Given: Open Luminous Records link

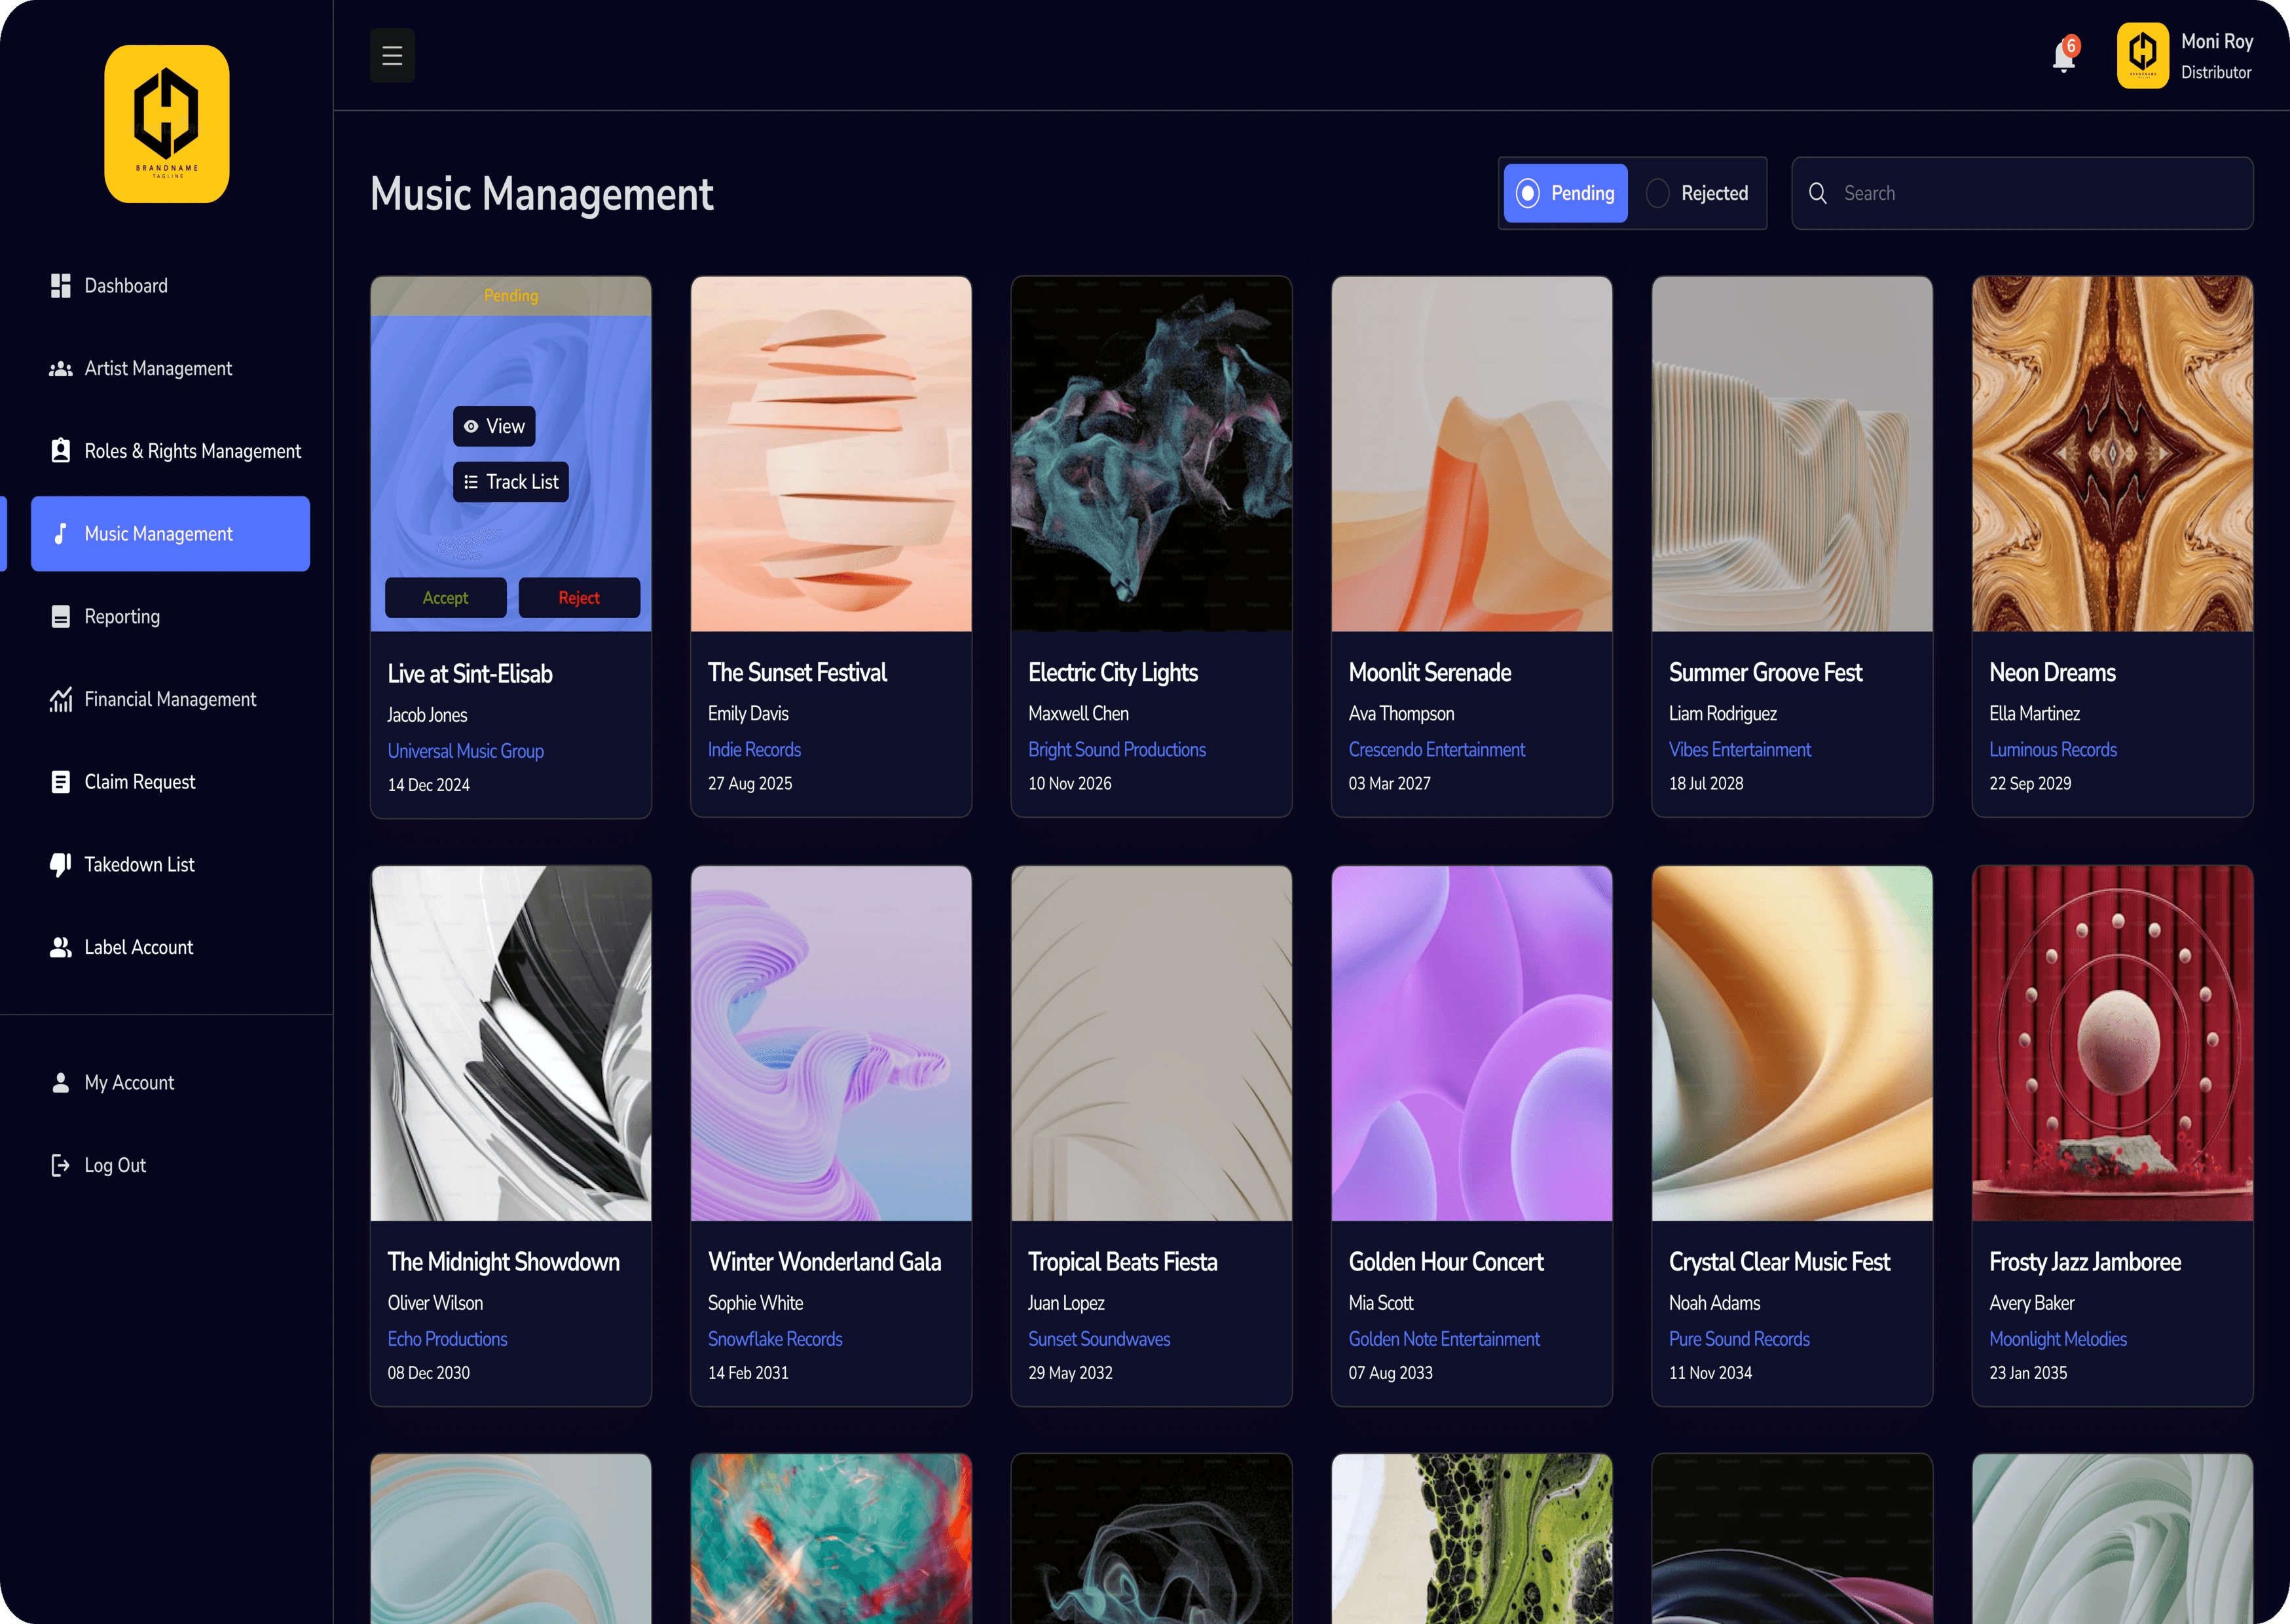Looking at the screenshot, I should coord(2052,750).
